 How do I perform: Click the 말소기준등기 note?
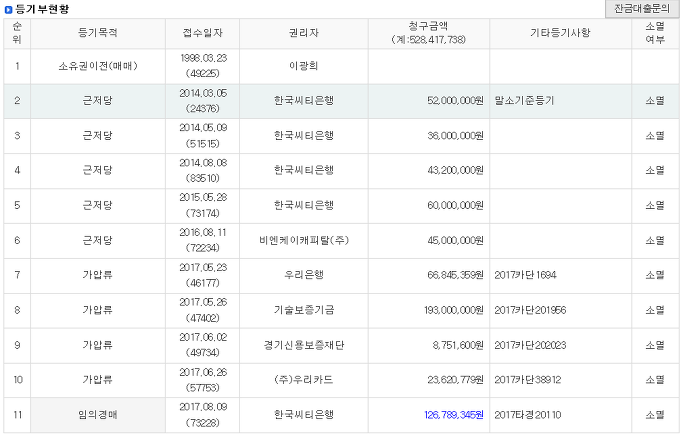524,101
